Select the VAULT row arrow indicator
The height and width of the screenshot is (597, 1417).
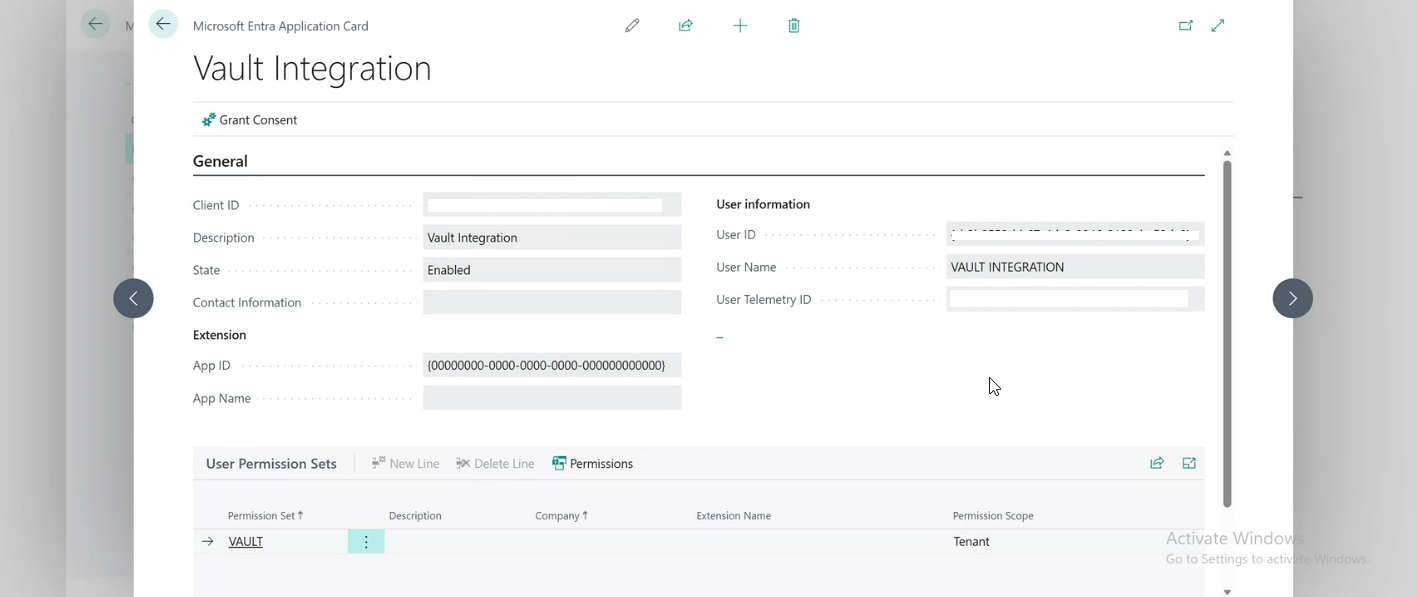click(207, 542)
